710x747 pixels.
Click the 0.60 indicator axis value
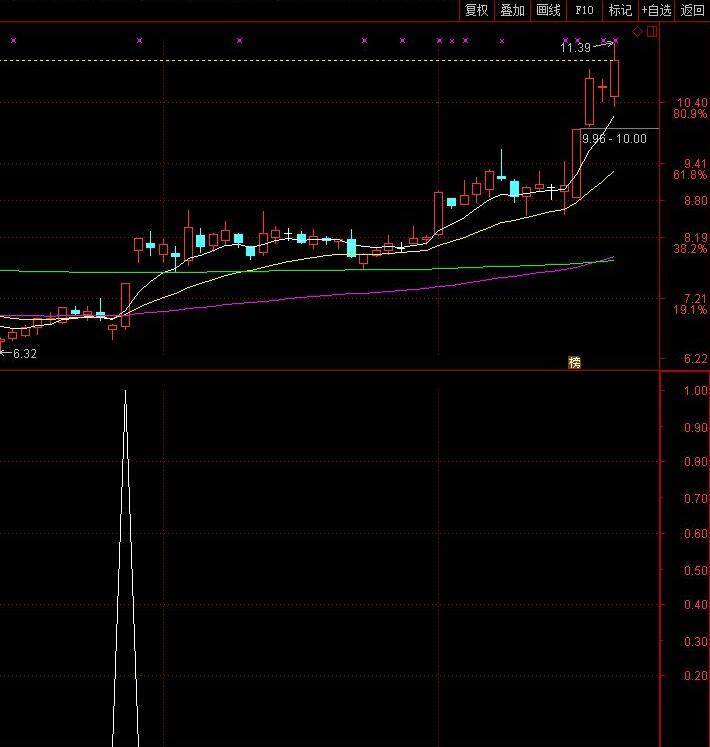pos(696,534)
